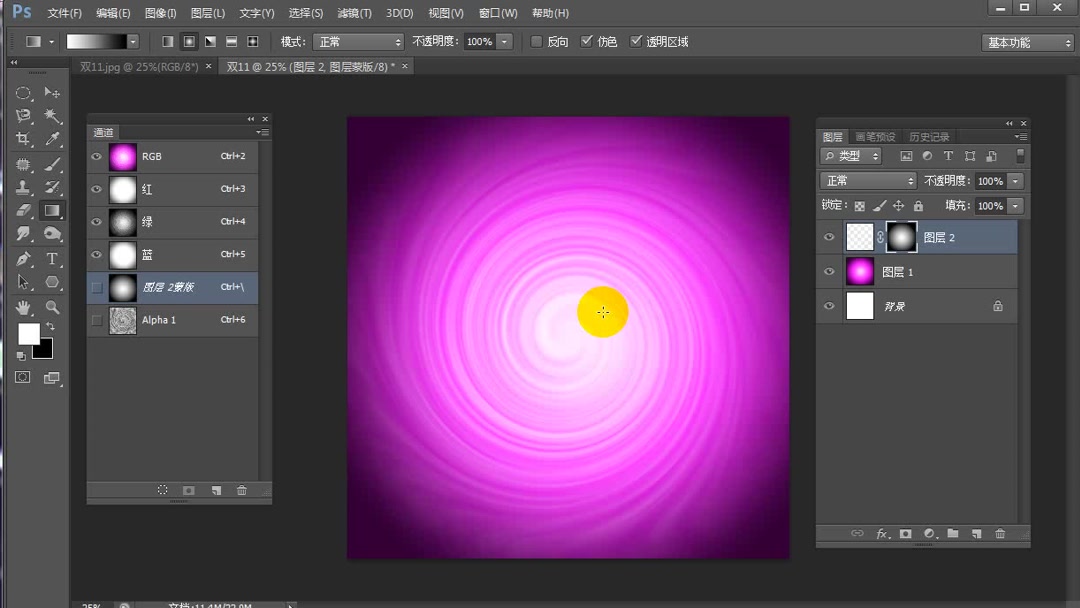Enable the 反向 (Reverse) checkbox
The height and width of the screenshot is (608, 1080).
click(x=537, y=42)
